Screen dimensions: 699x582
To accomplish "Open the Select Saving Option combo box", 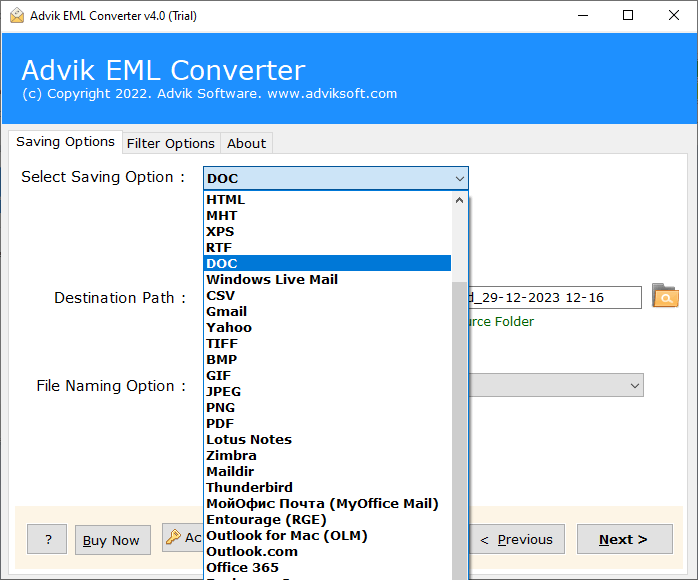I will (x=336, y=178).
